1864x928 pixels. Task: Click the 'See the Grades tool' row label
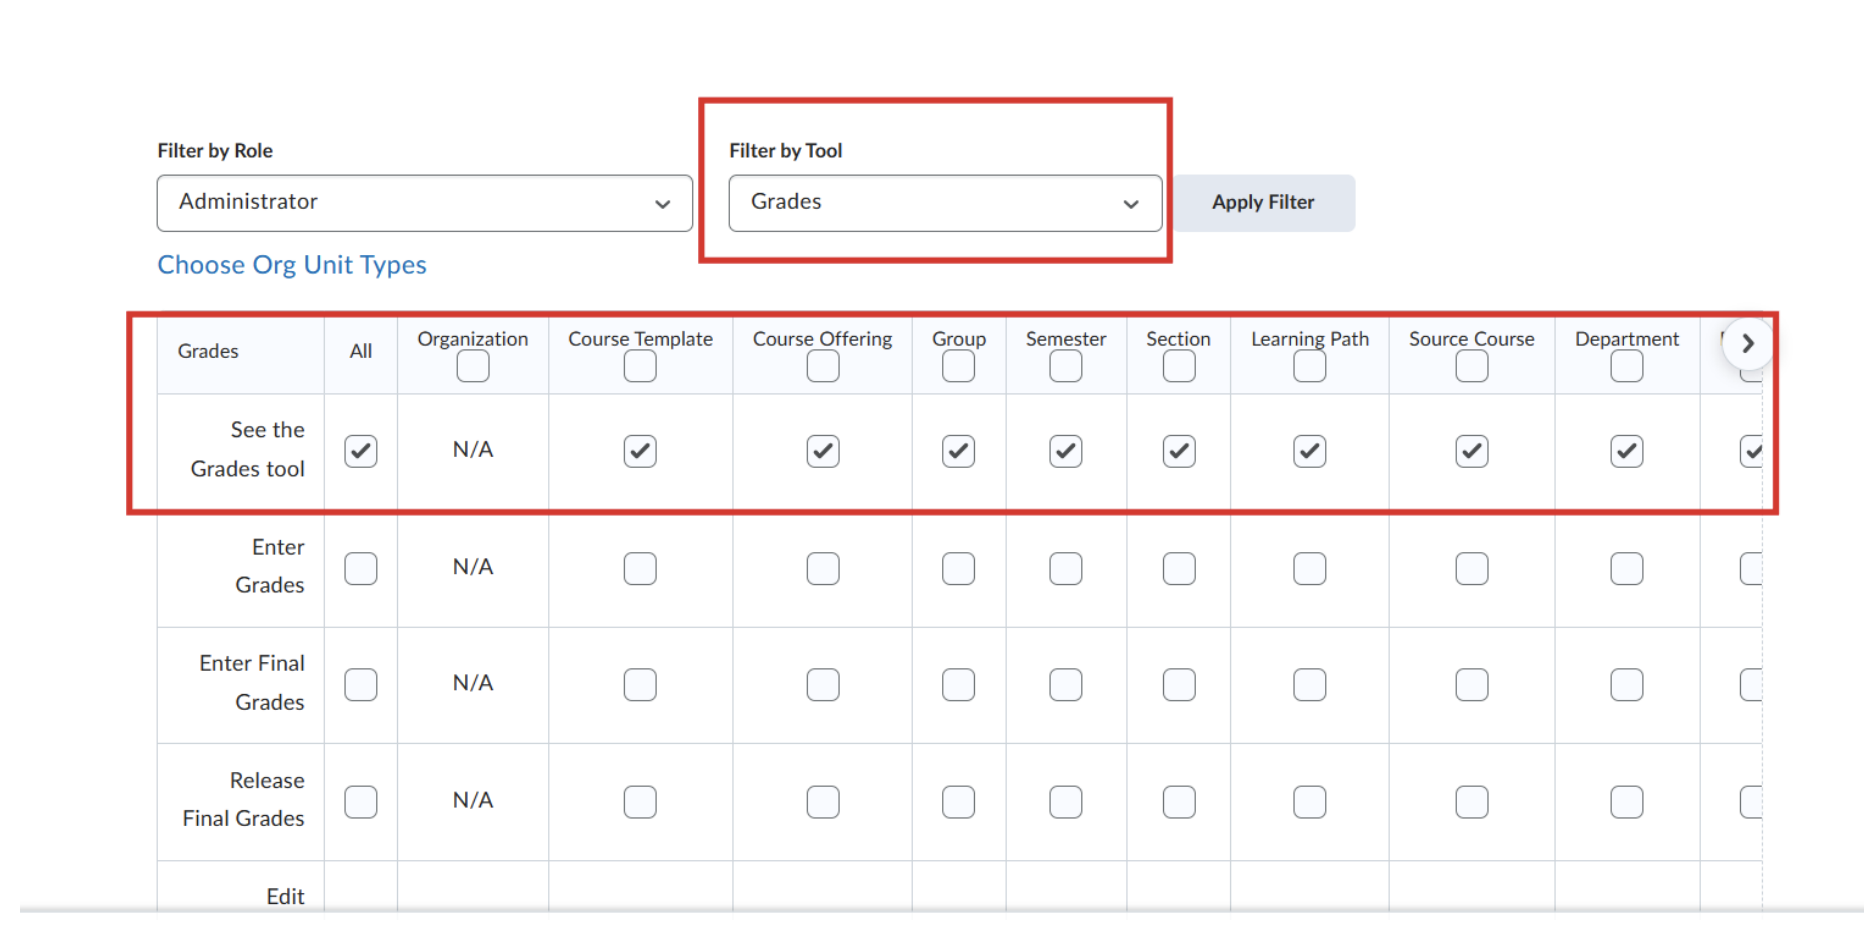248,449
